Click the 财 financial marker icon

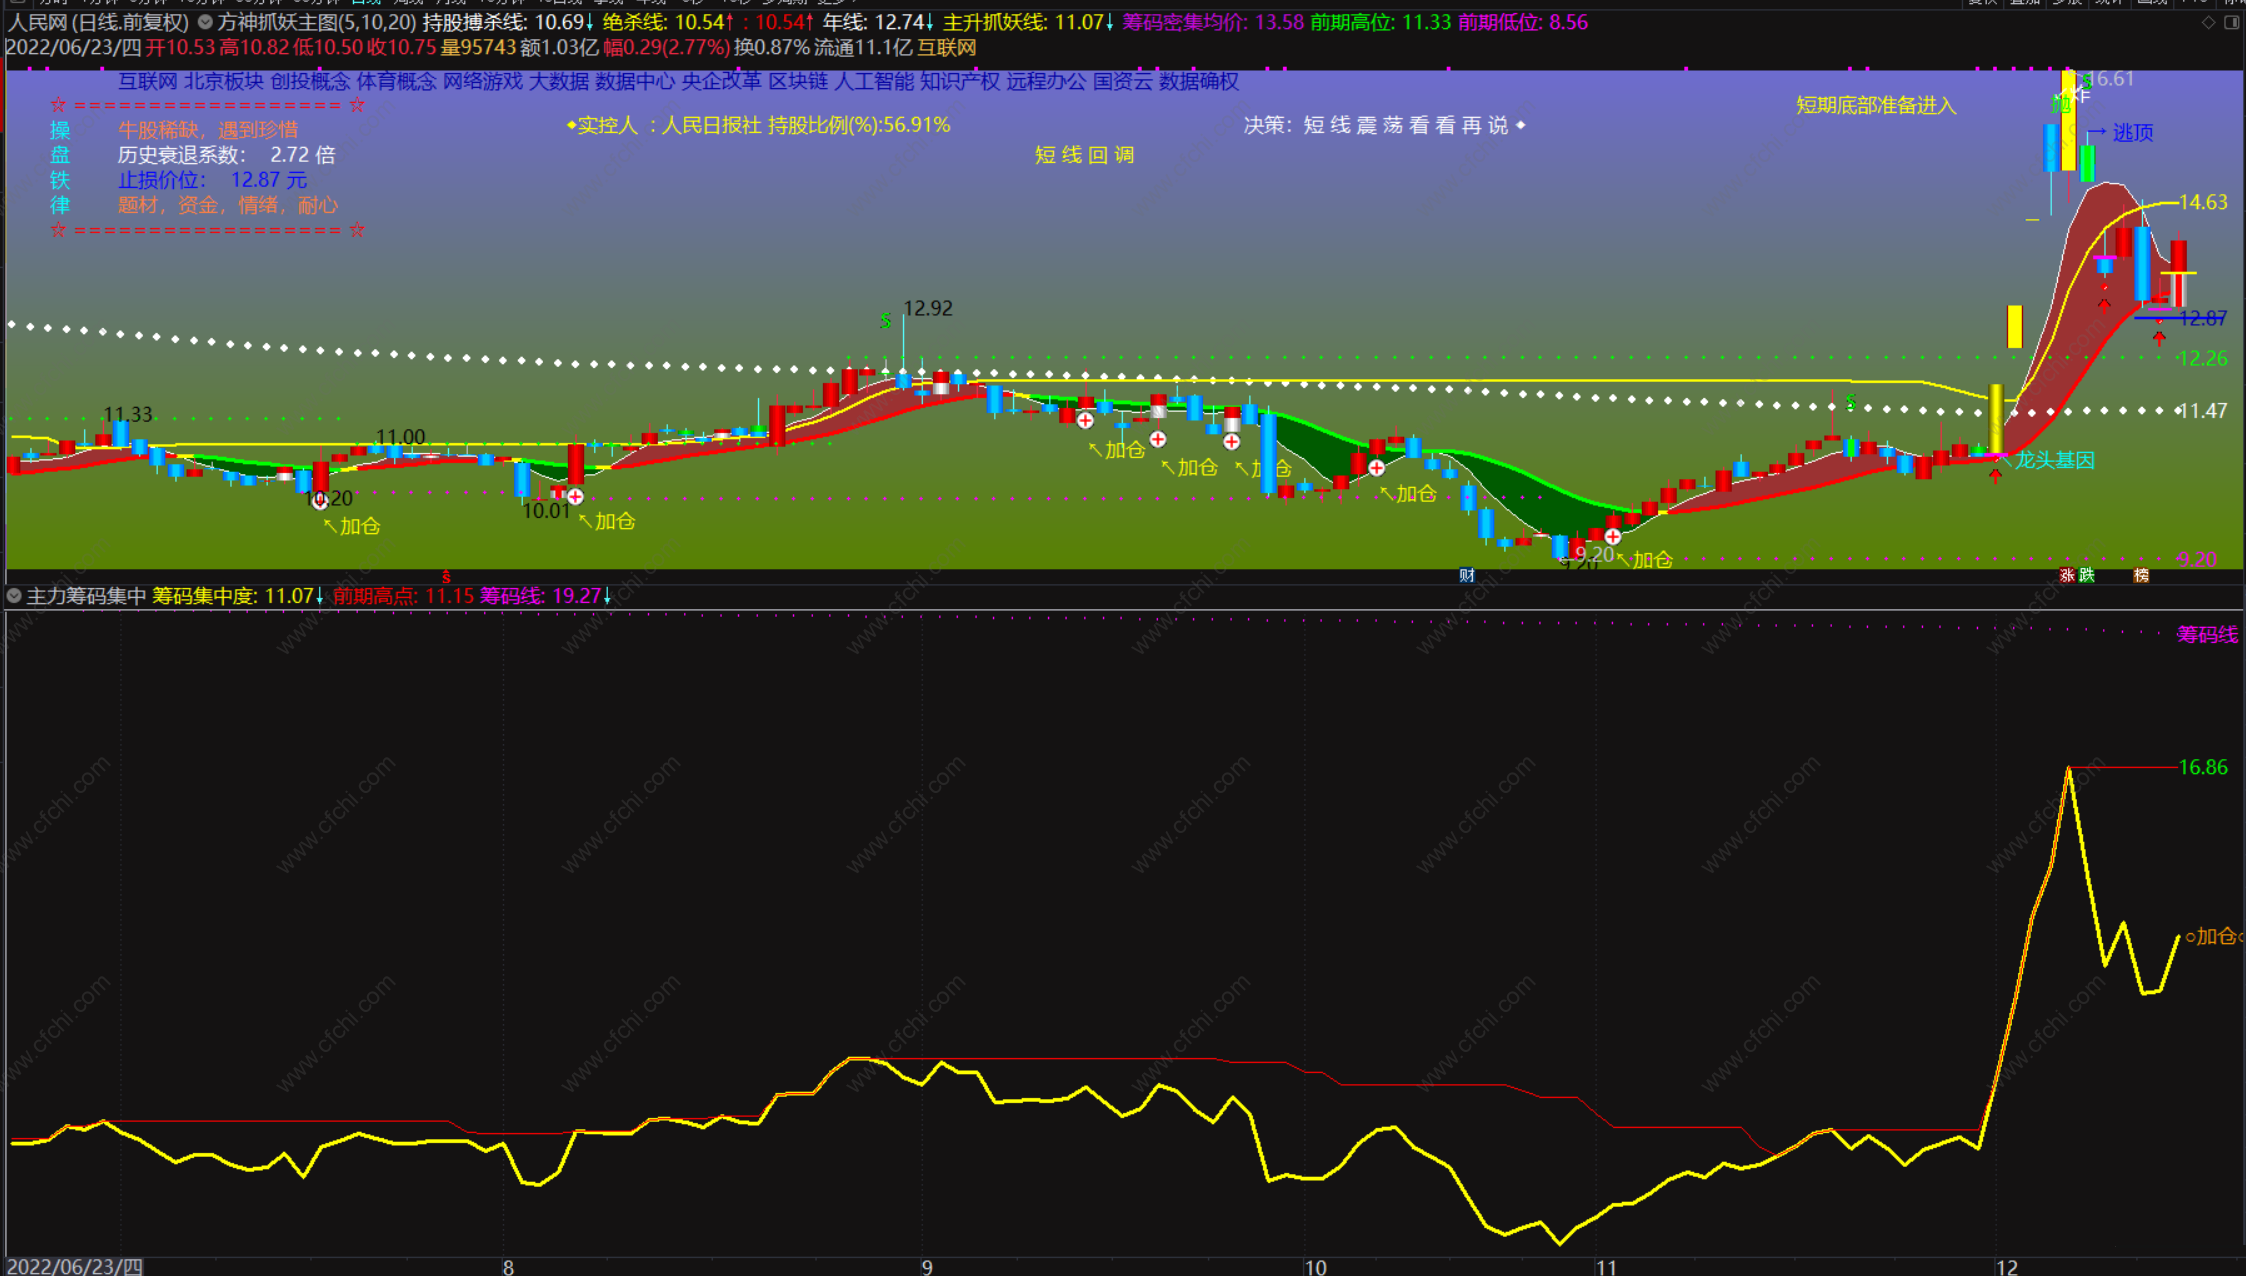coord(1467,575)
